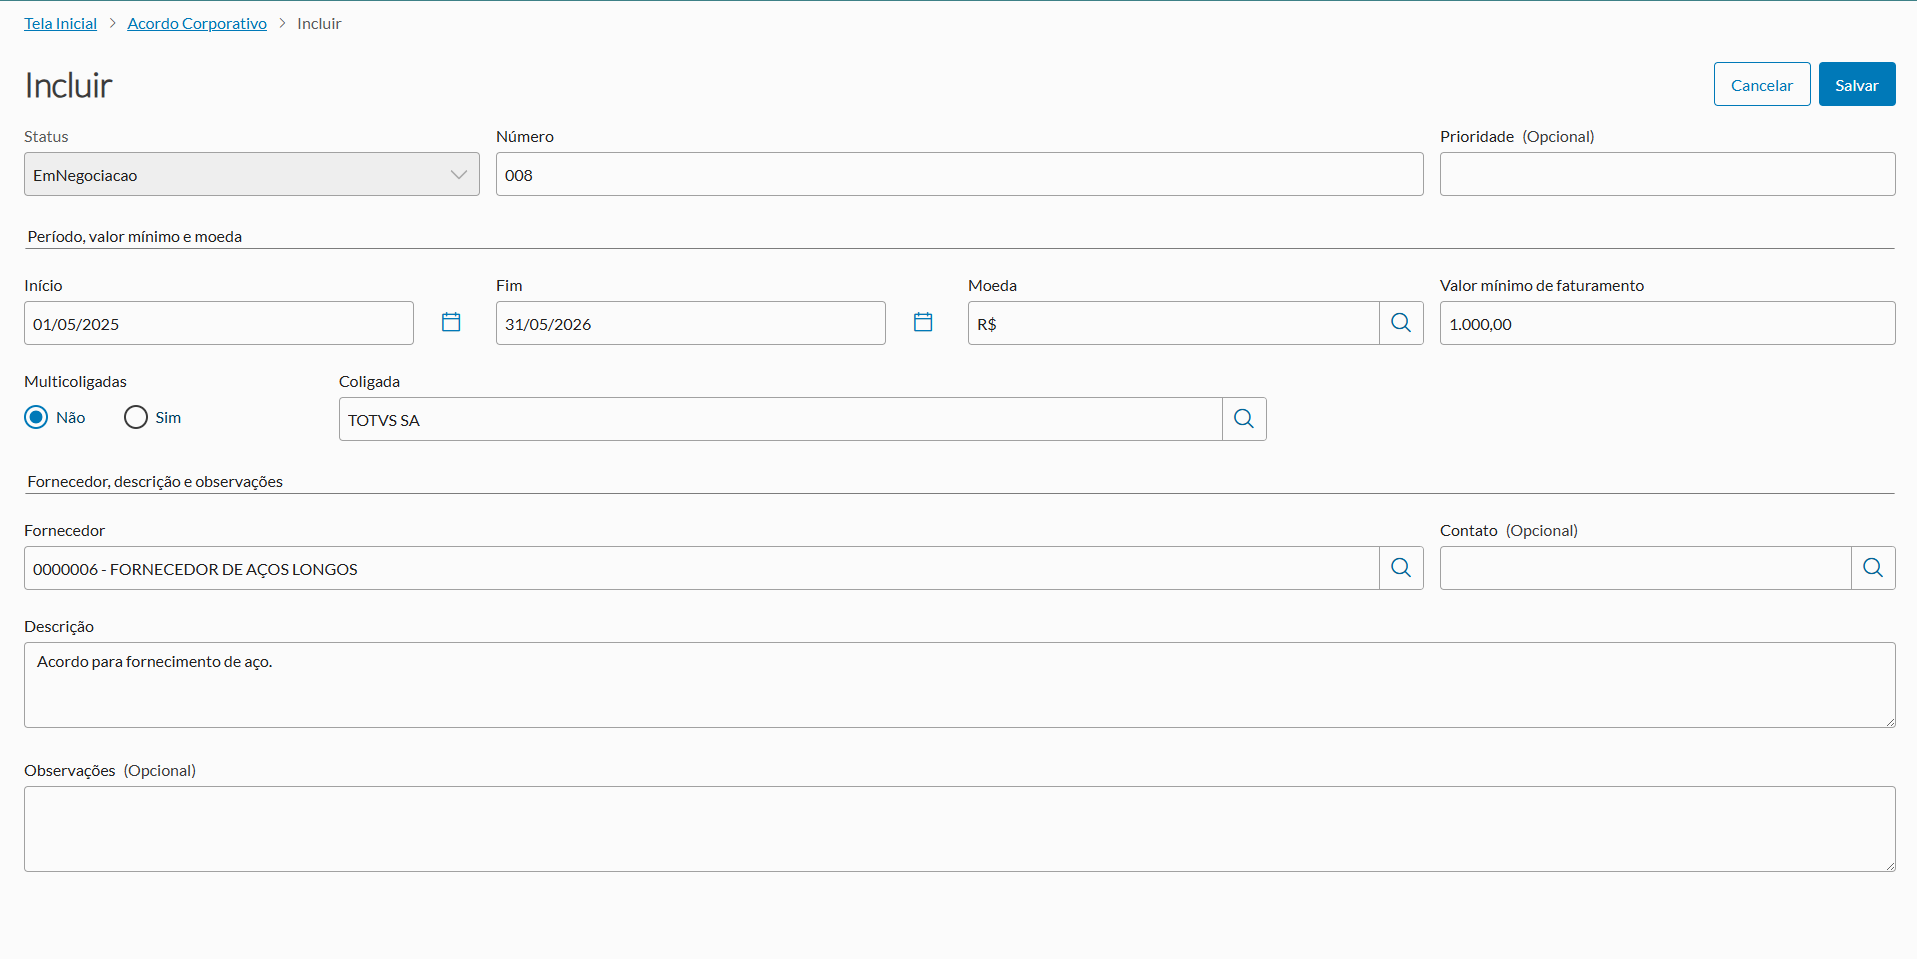
Task: Open the Início date calendar picker
Action: click(x=451, y=322)
